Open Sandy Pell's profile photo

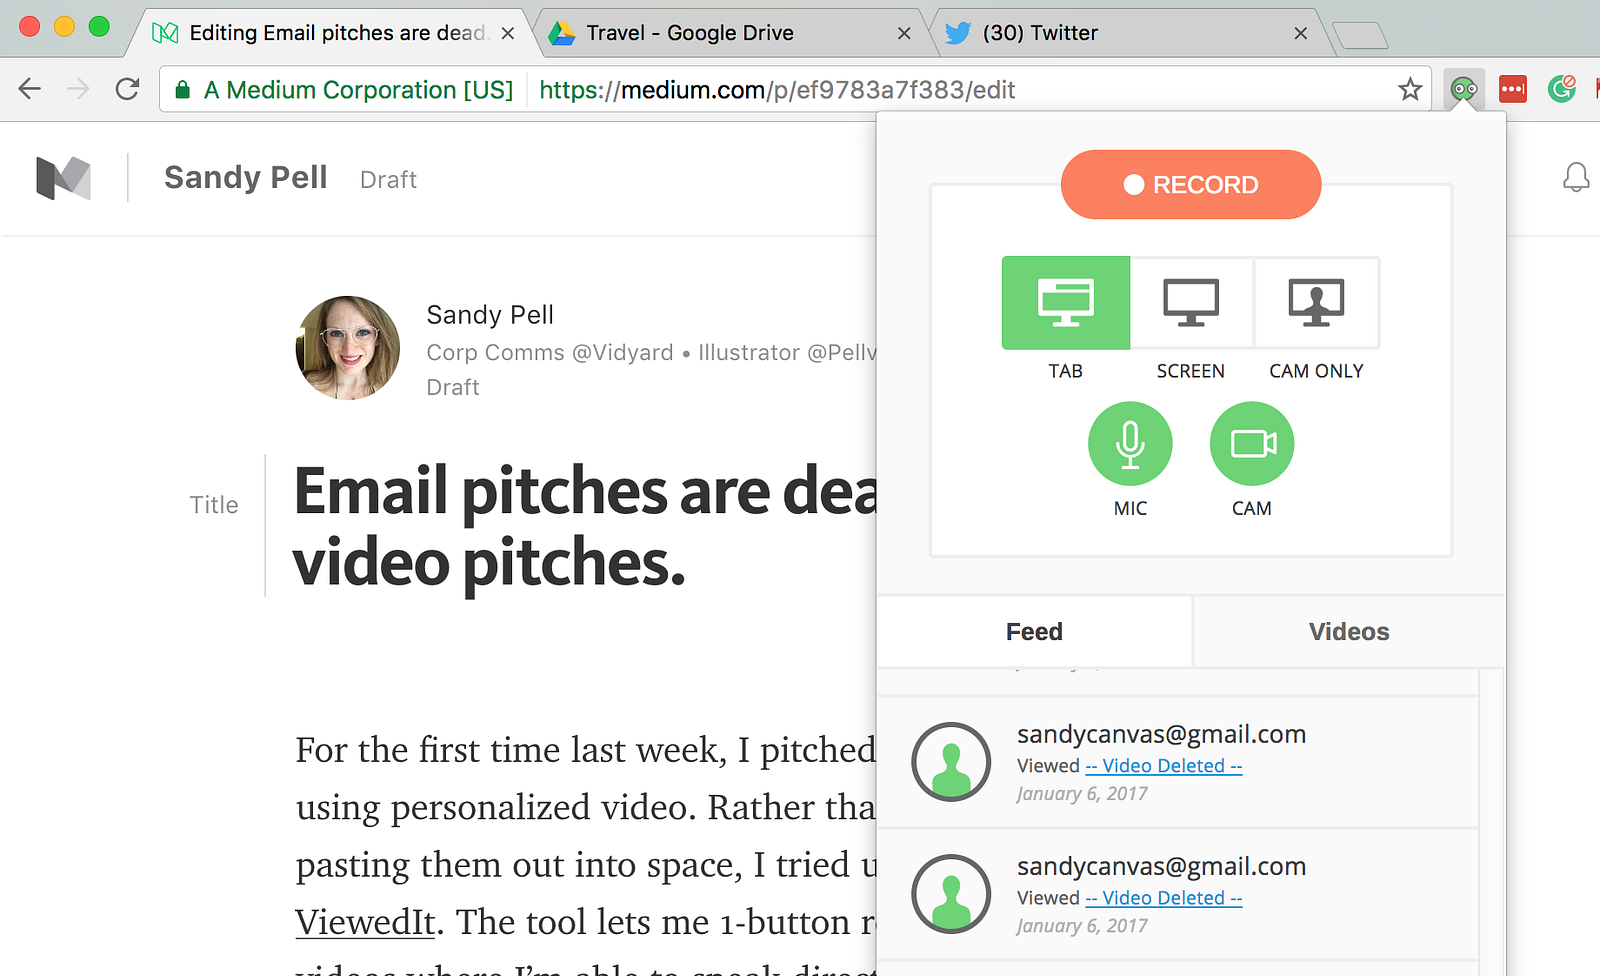pos(348,348)
